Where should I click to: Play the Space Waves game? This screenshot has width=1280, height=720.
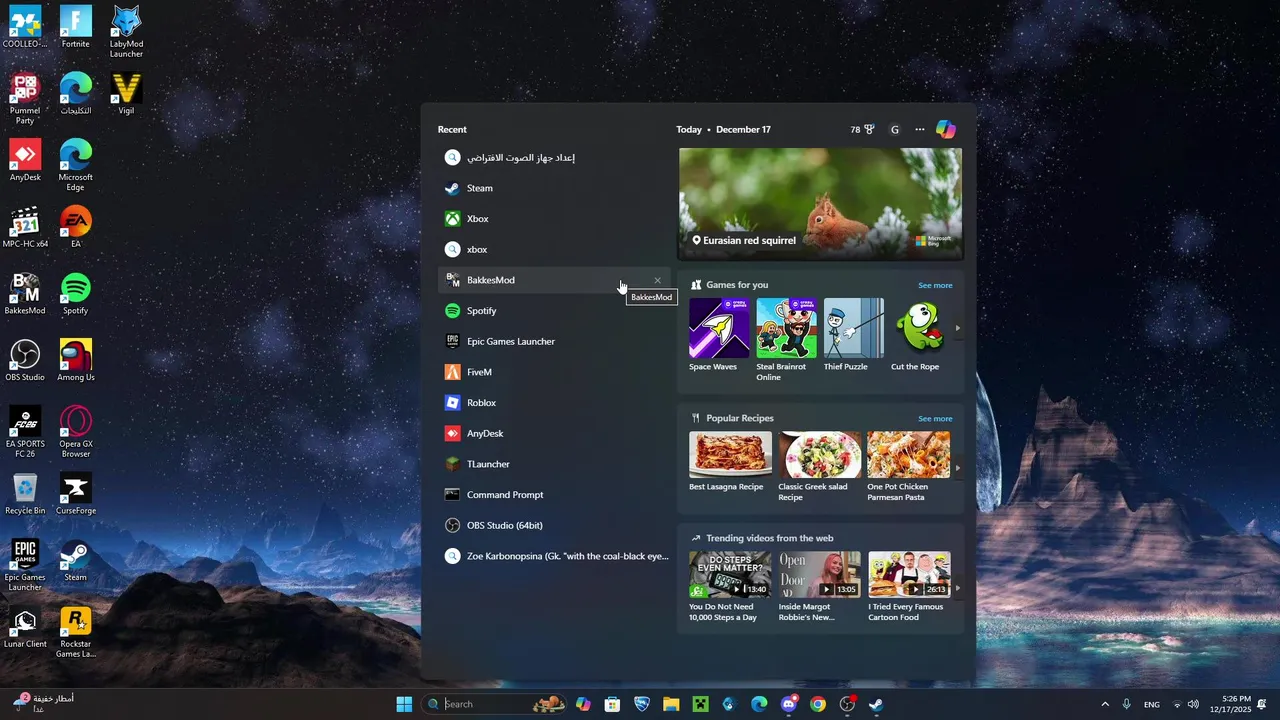719,335
